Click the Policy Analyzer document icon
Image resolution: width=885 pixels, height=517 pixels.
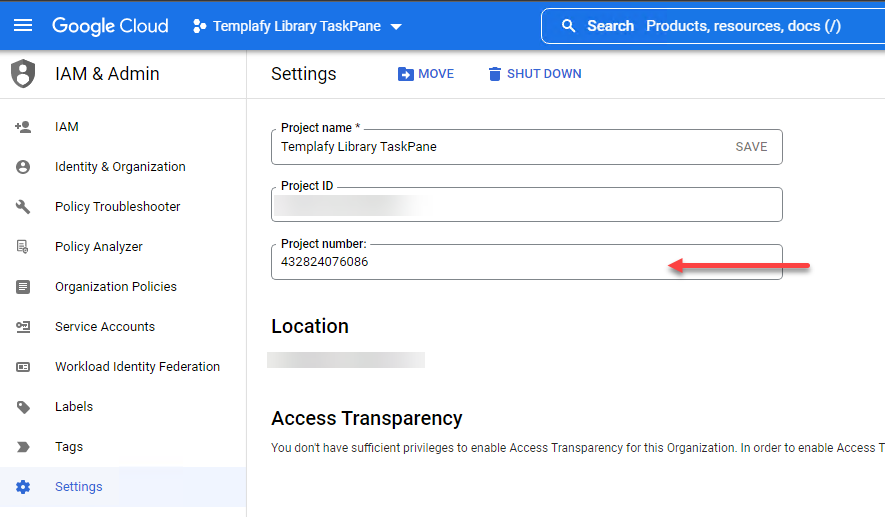click(x=23, y=247)
